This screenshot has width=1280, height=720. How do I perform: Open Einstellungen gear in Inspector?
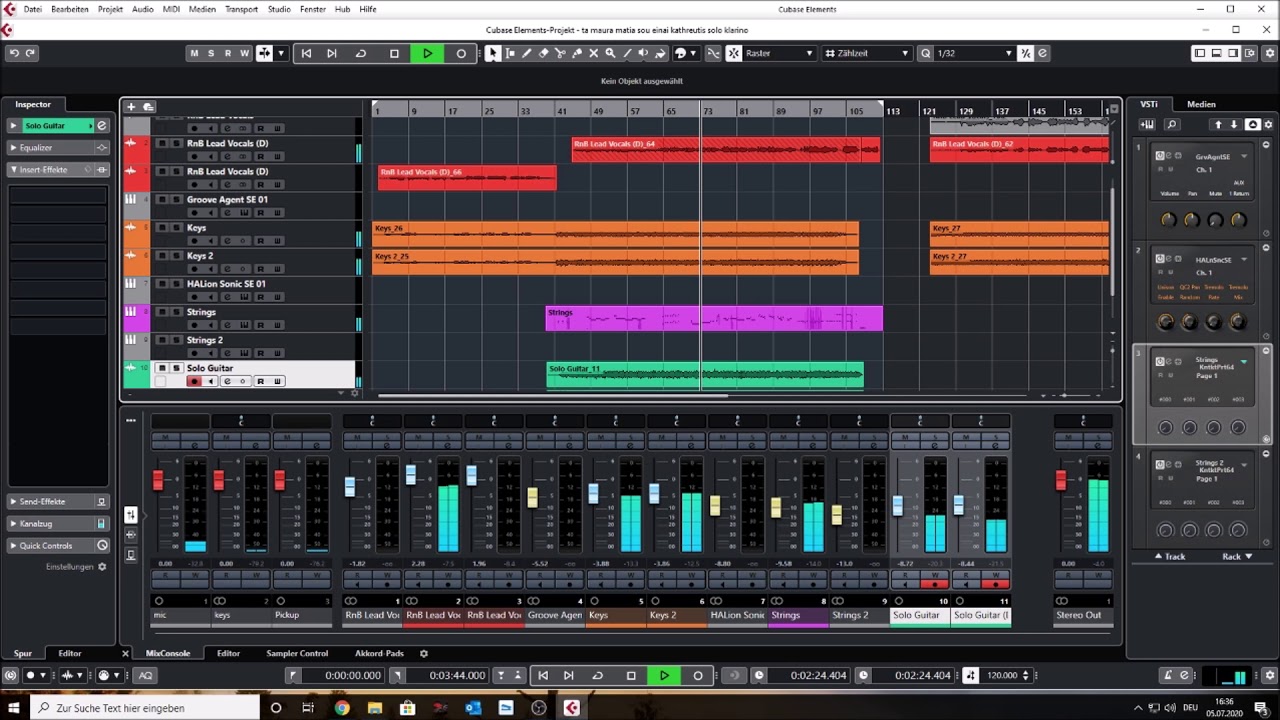[102, 567]
